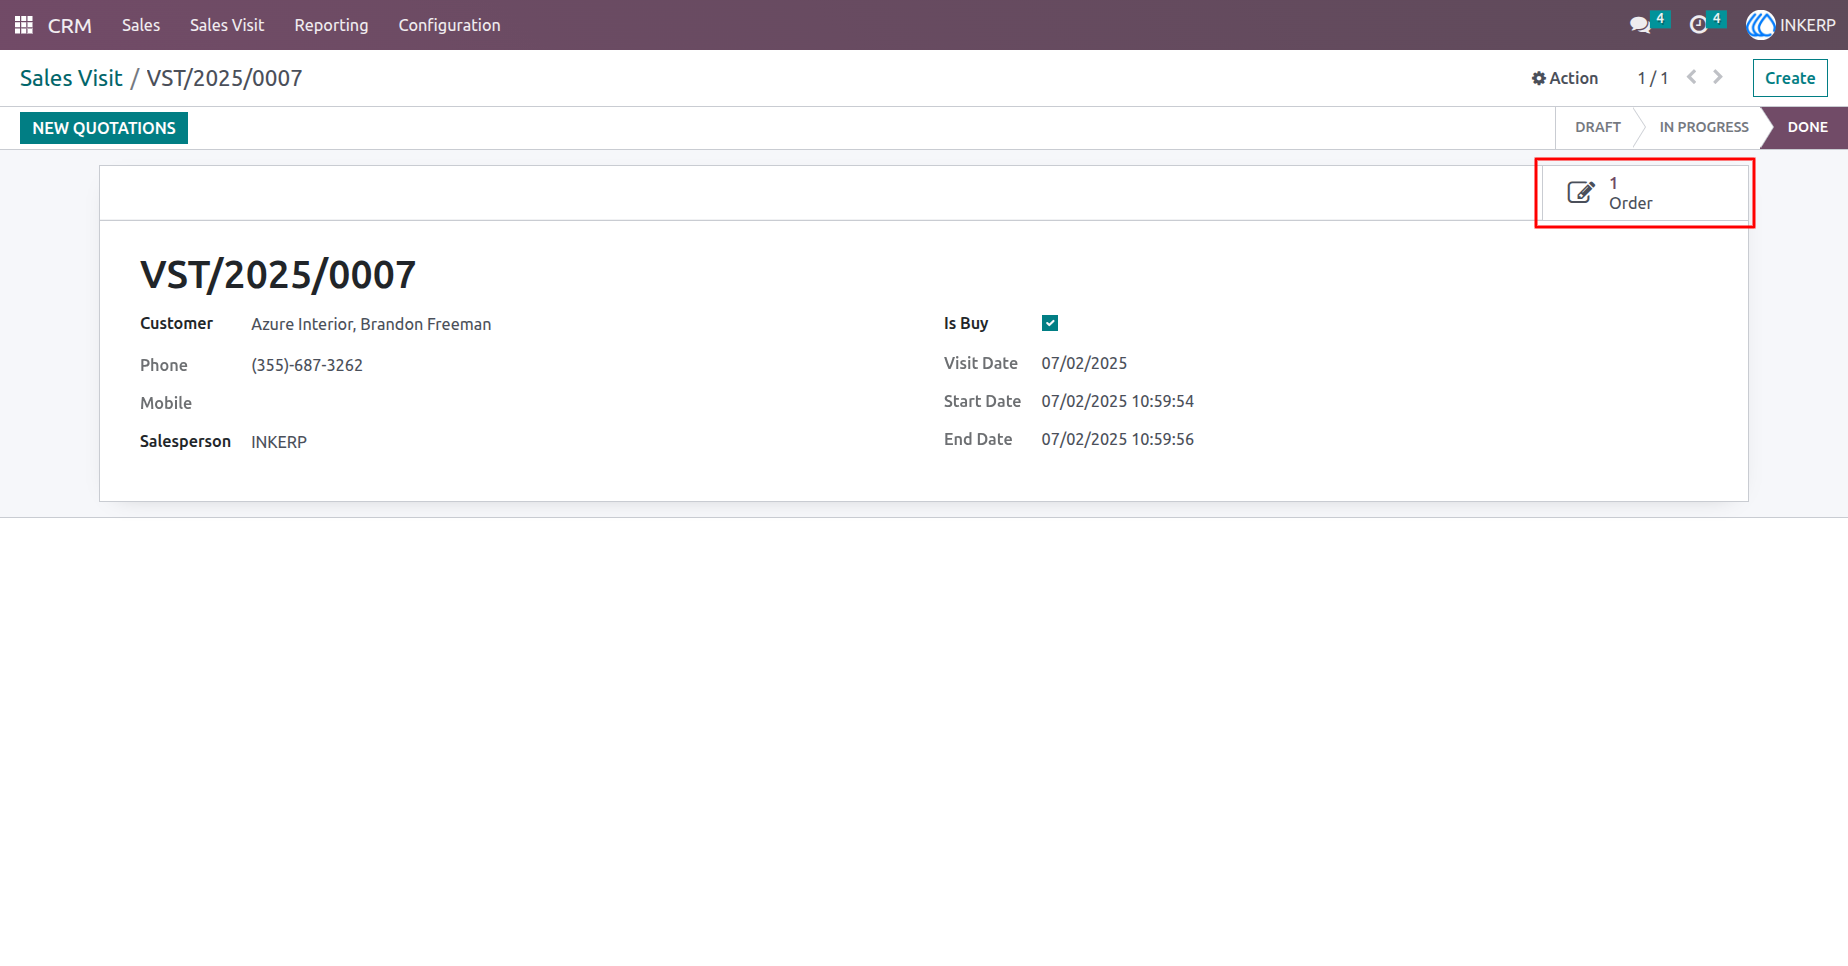This screenshot has width=1848, height=966.
Task: Click phone number (355)-687-3262
Action: (x=307, y=365)
